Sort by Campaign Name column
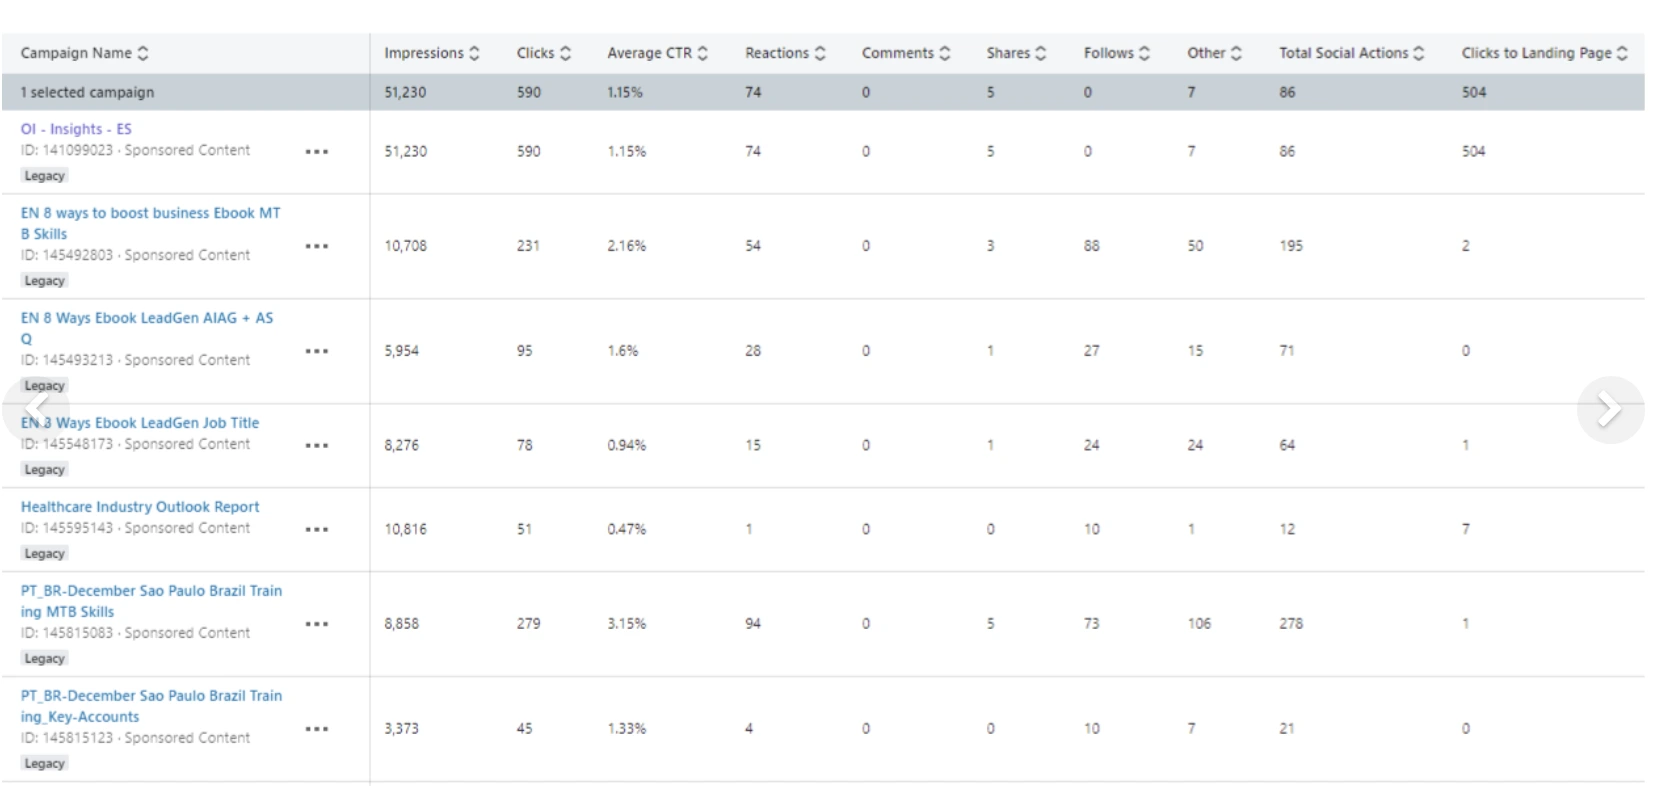Viewport: 1658px width, 786px height. point(85,53)
